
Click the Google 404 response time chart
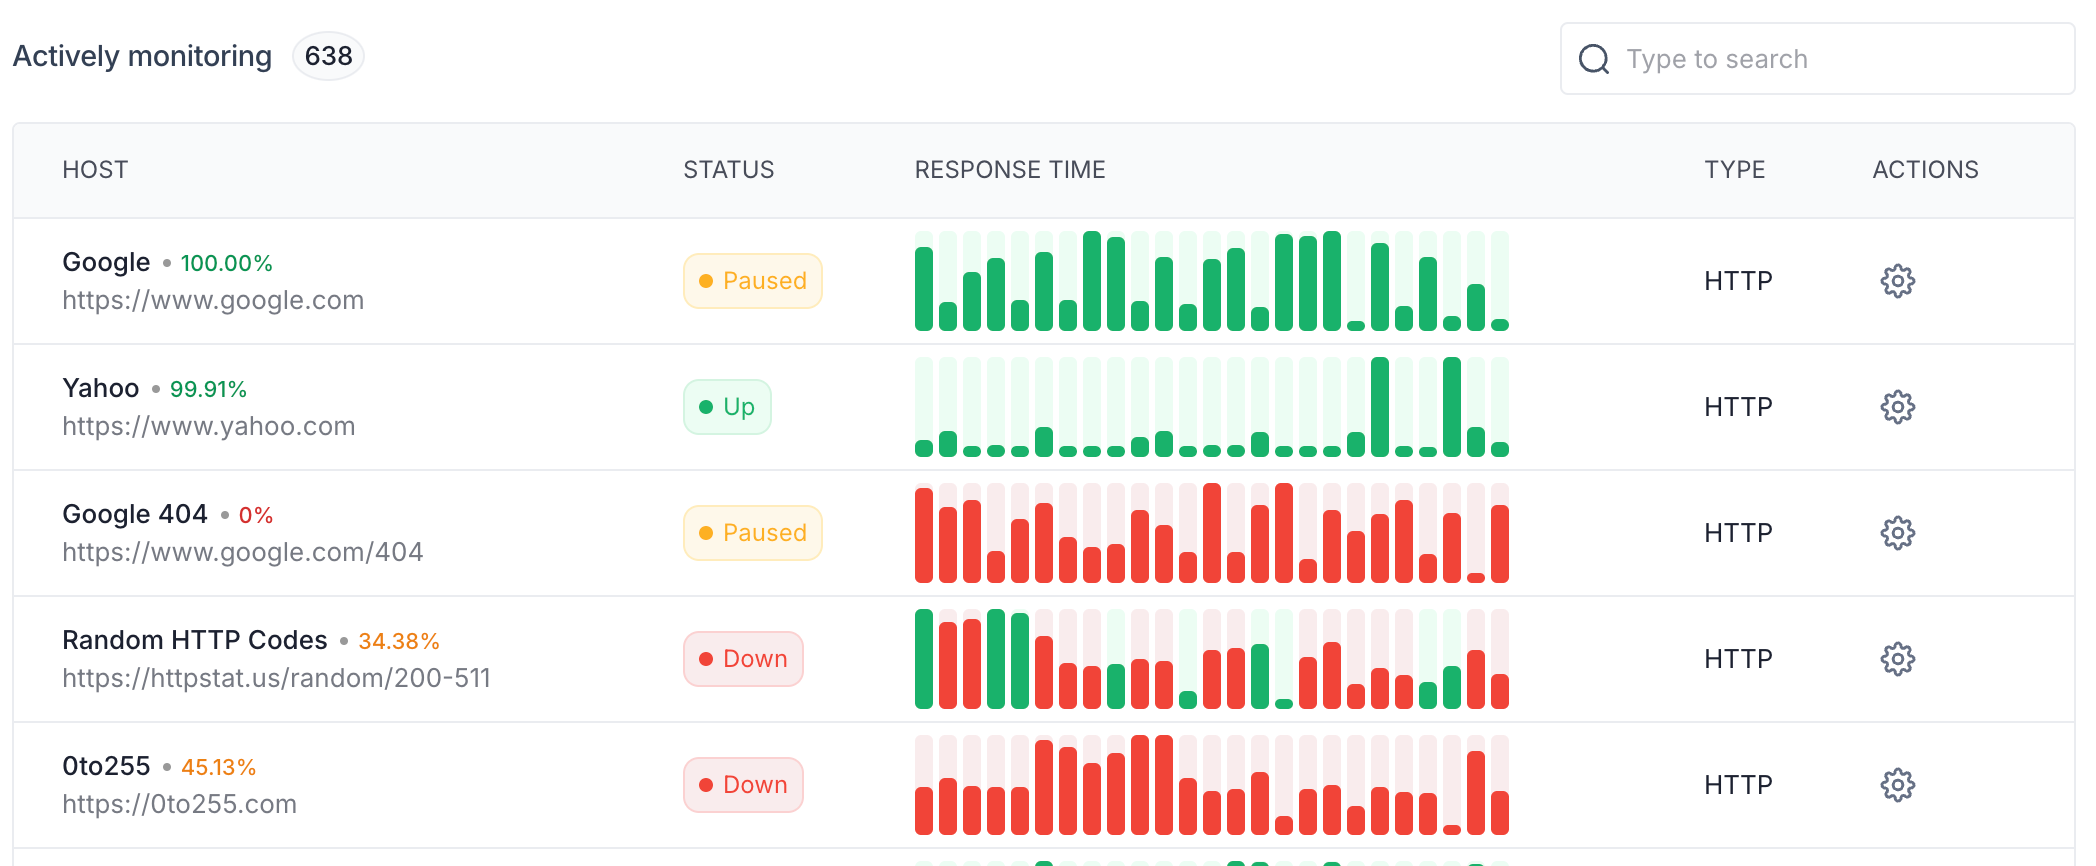pyautogui.click(x=1211, y=533)
